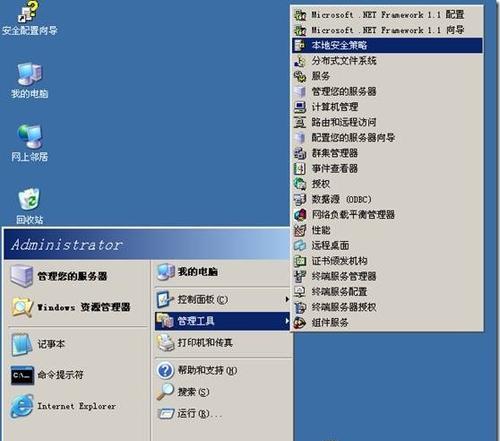Click the 我的电脑 icon in Start menu
Viewport: 500px width, 441px height.
pos(166,272)
